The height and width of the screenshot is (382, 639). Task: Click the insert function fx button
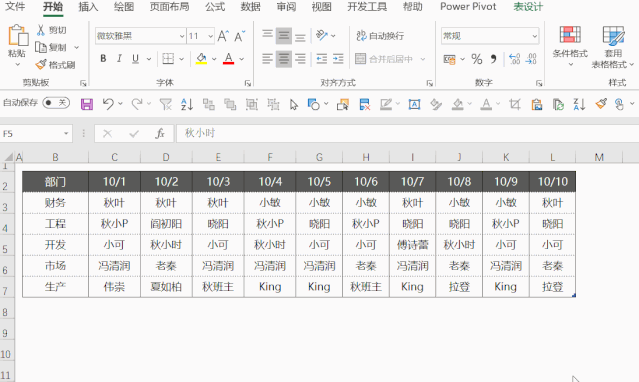click(160, 133)
